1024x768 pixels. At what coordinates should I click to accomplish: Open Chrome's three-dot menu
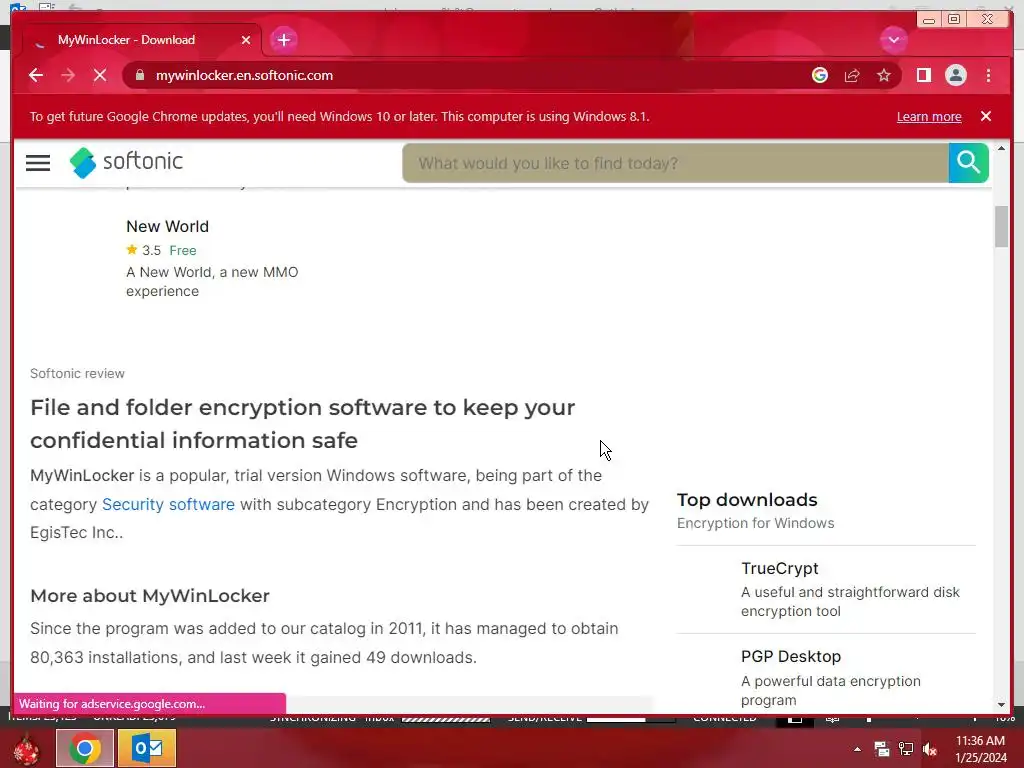coord(988,75)
